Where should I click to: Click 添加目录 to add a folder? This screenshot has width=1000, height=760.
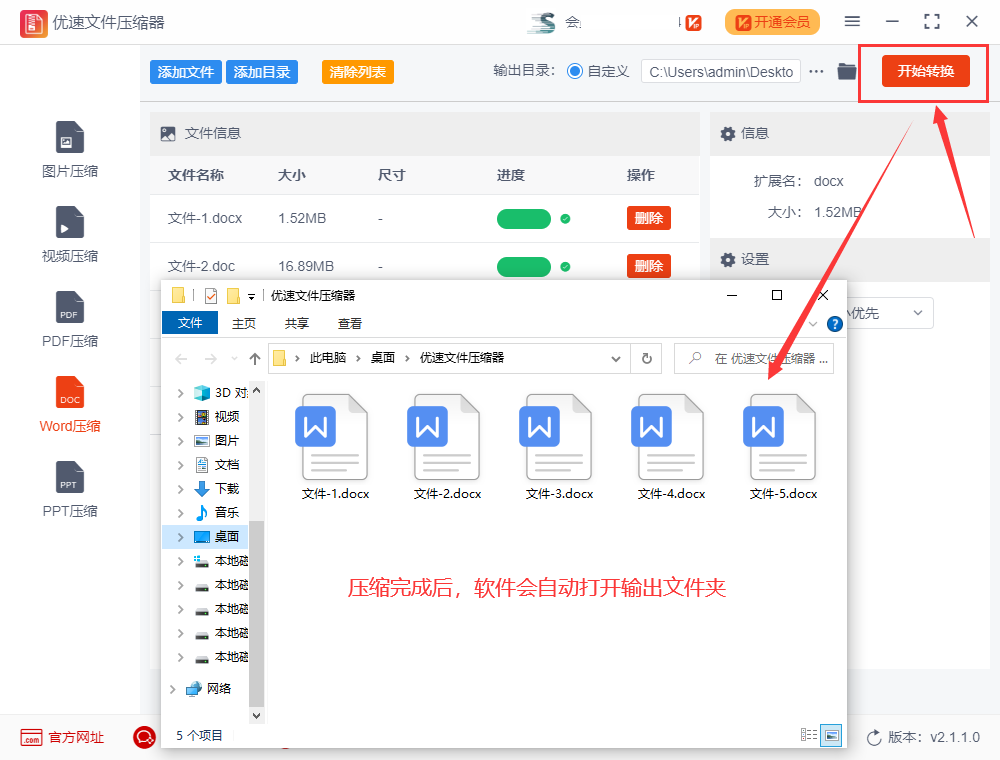[x=262, y=72]
